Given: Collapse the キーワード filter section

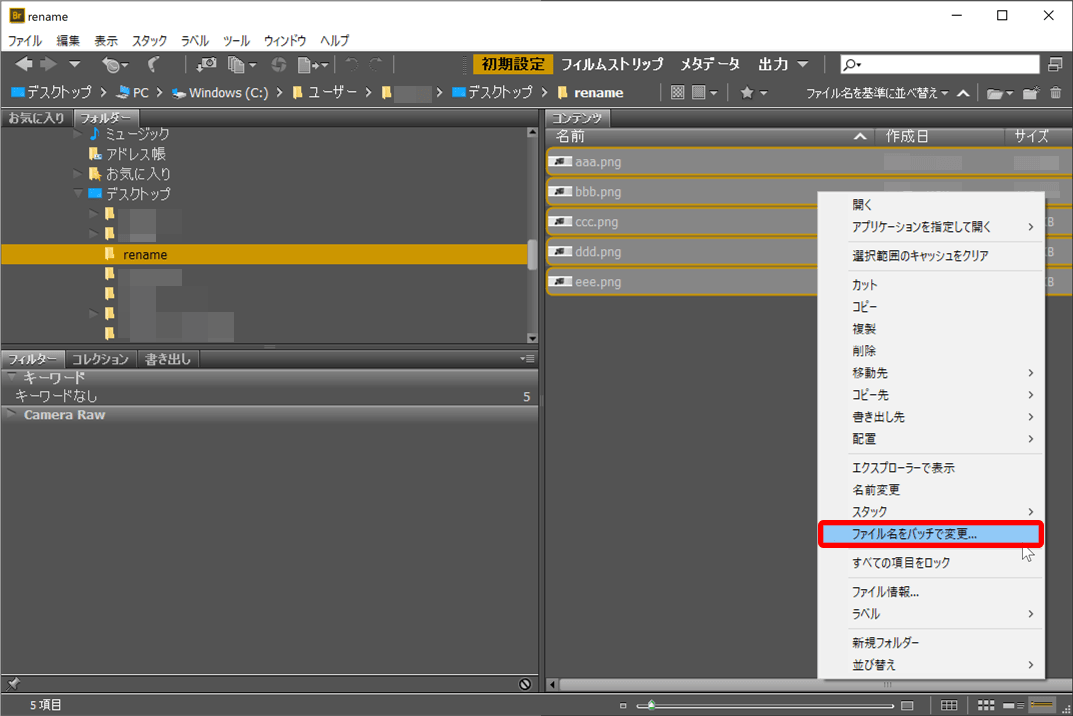Looking at the screenshot, I should 12,376.
